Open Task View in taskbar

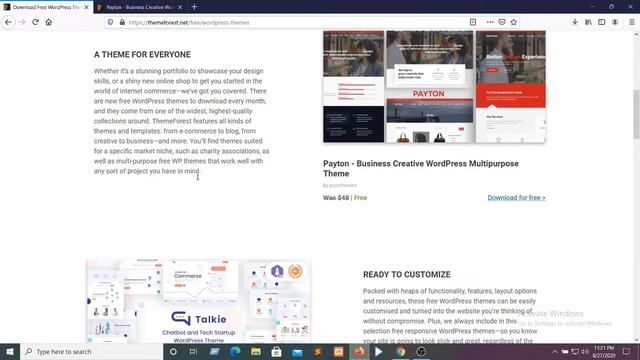pyautogui.click(x=193, y=351)
